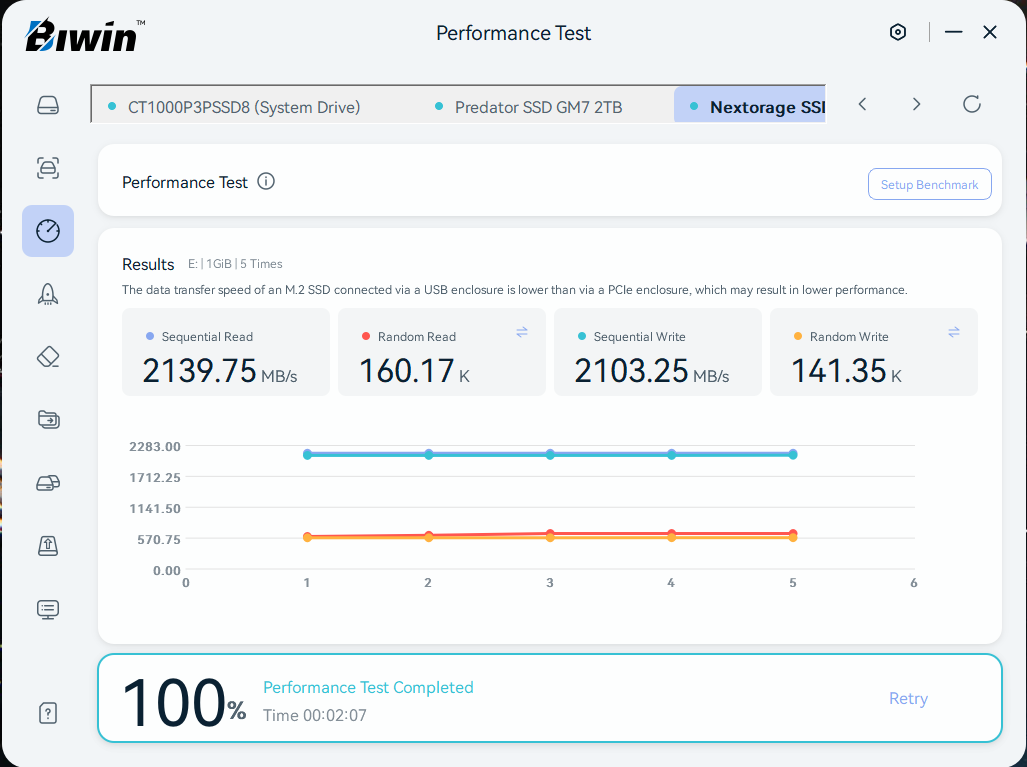Close the Biwin window

(990, 32)
